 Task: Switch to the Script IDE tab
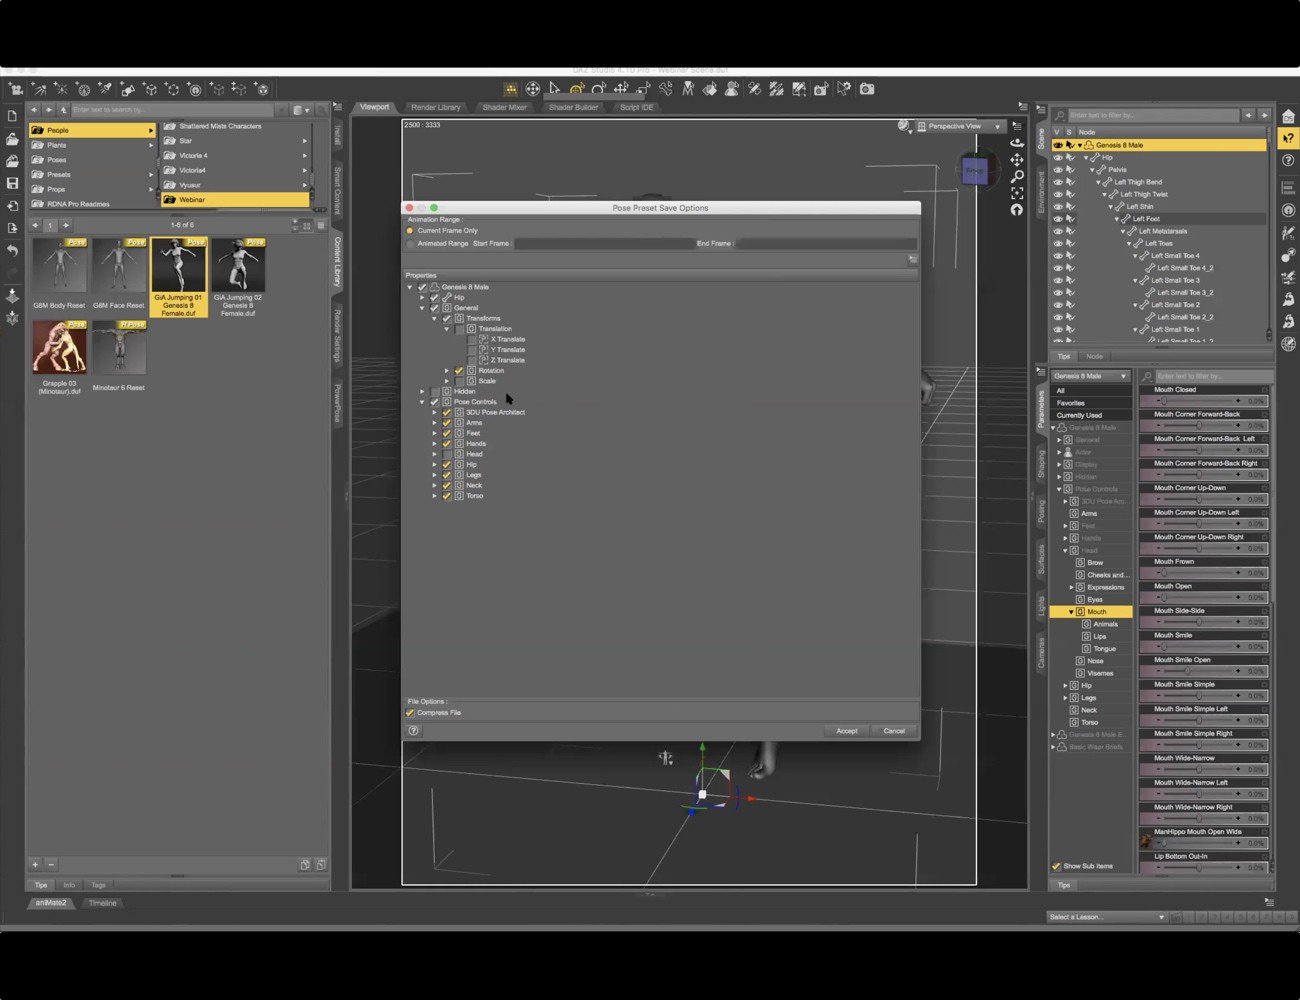[x=636, y=107]
